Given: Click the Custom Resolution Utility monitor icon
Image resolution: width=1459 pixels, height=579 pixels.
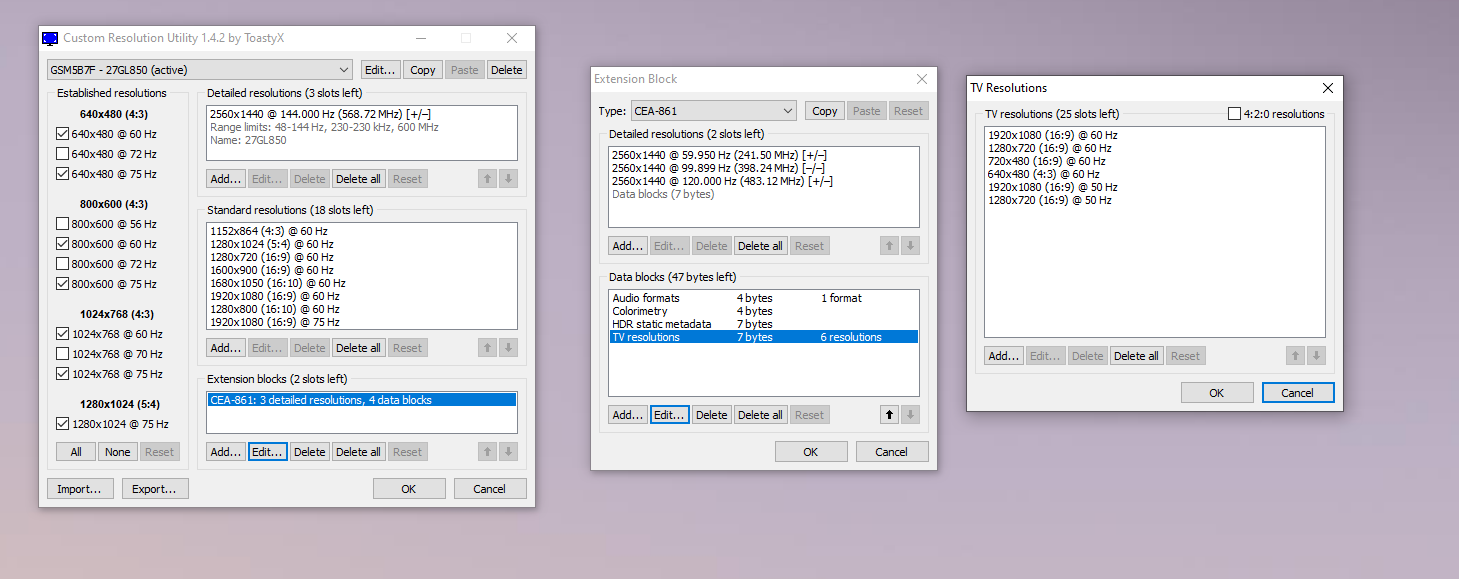Looking at the screenshot, I should point(50,39).
